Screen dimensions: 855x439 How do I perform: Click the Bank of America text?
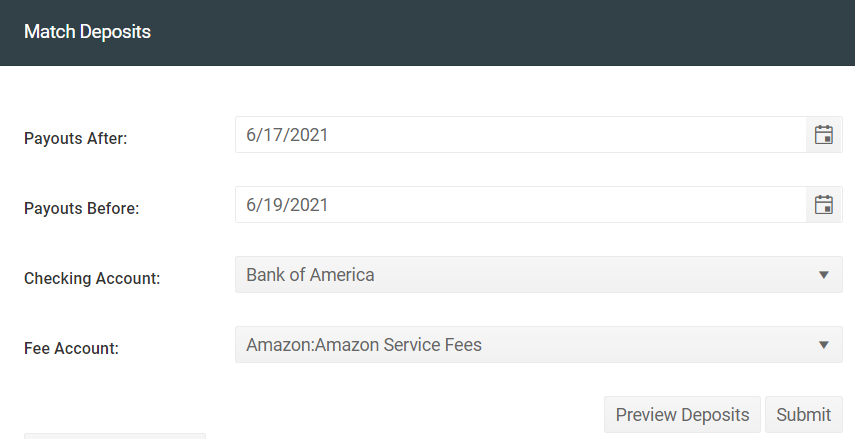310,275
